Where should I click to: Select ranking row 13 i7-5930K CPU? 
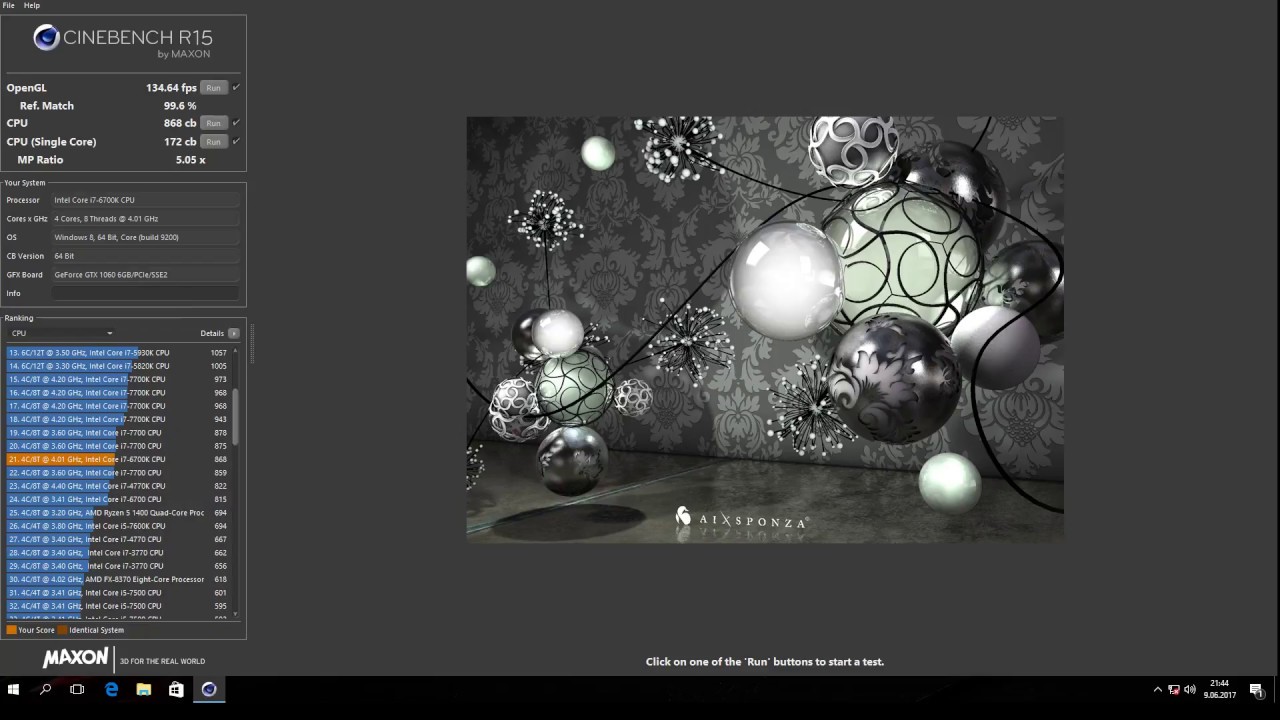point(118,353)
